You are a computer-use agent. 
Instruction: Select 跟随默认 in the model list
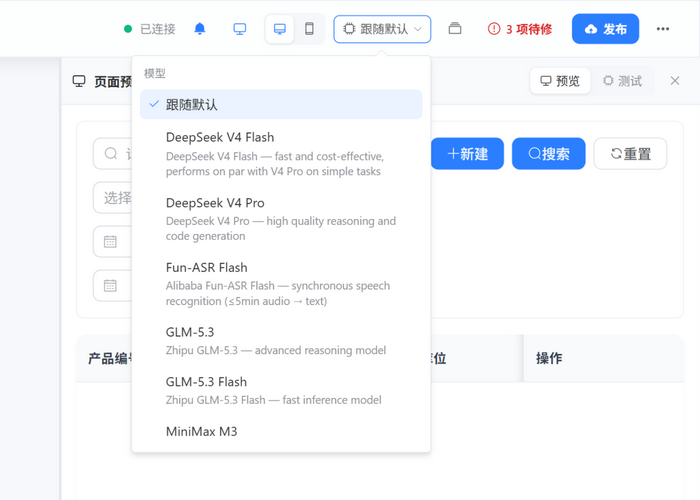281,104
